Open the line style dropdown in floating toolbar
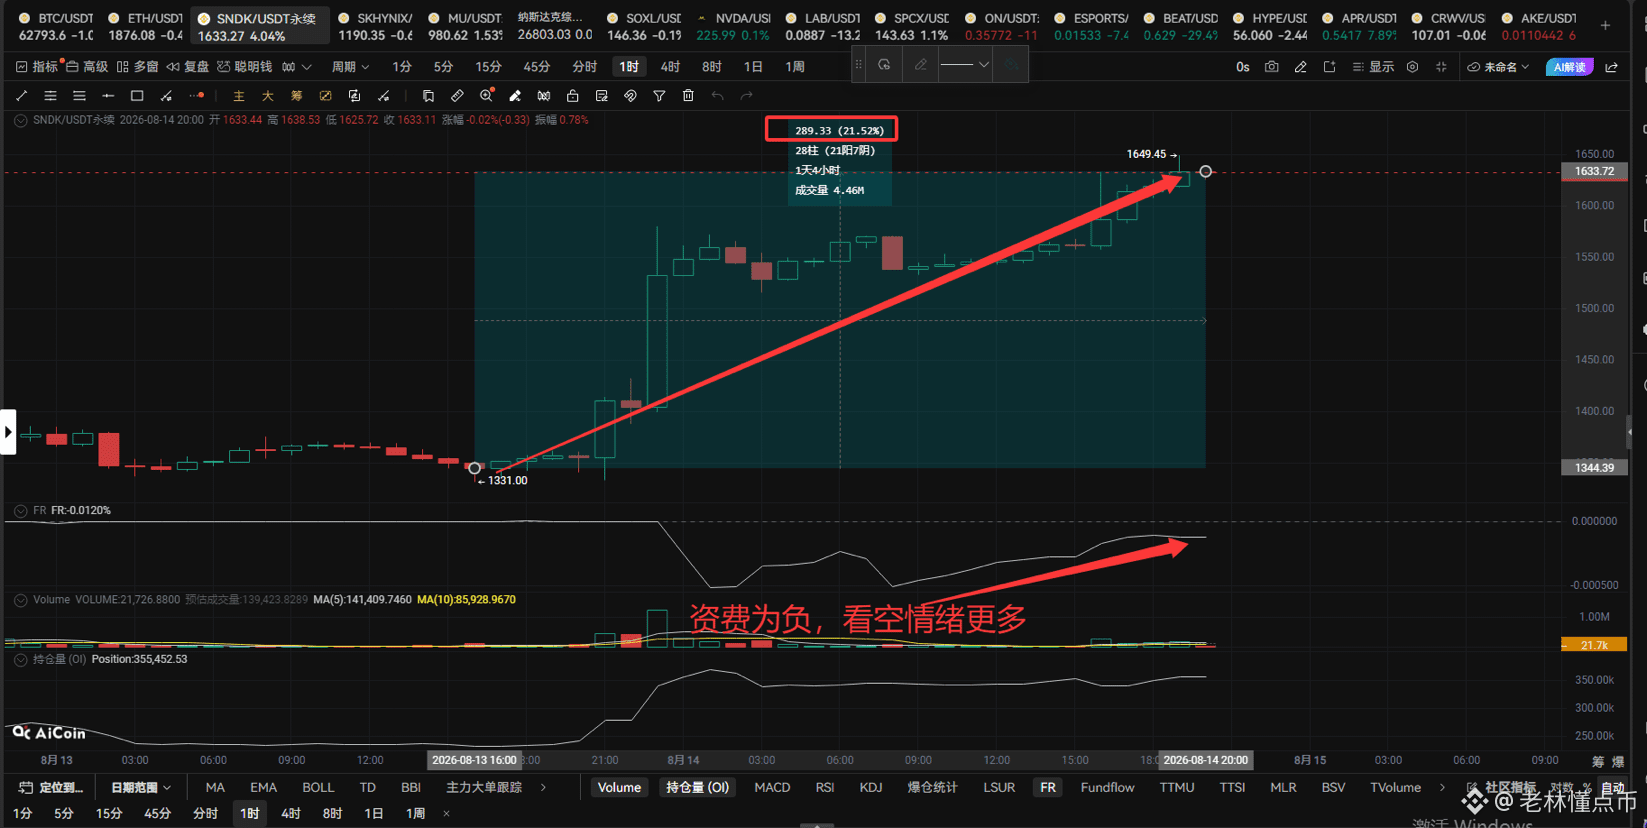The width and height of the screenshot is (1647, 828). coord(965,65)
